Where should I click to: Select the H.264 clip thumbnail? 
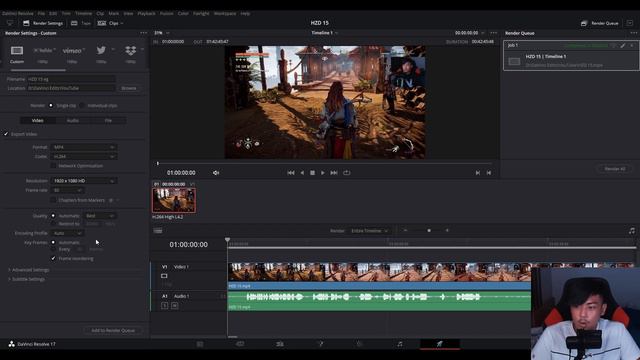coord(174,200)
